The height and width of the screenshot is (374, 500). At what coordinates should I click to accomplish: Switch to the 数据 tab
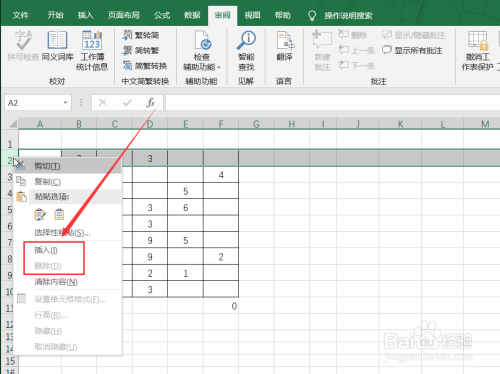click(x=192, y=15)
